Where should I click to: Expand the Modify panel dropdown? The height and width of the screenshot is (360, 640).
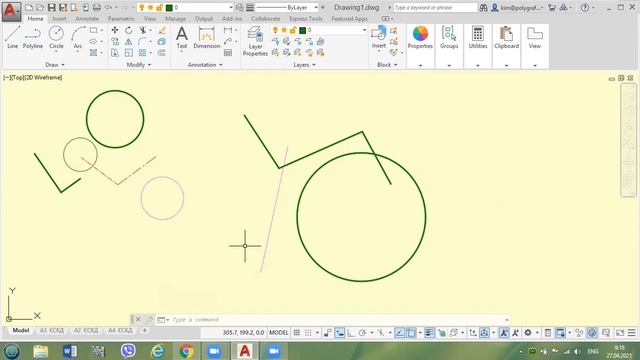pyautogui.click(x=139, y=64)
